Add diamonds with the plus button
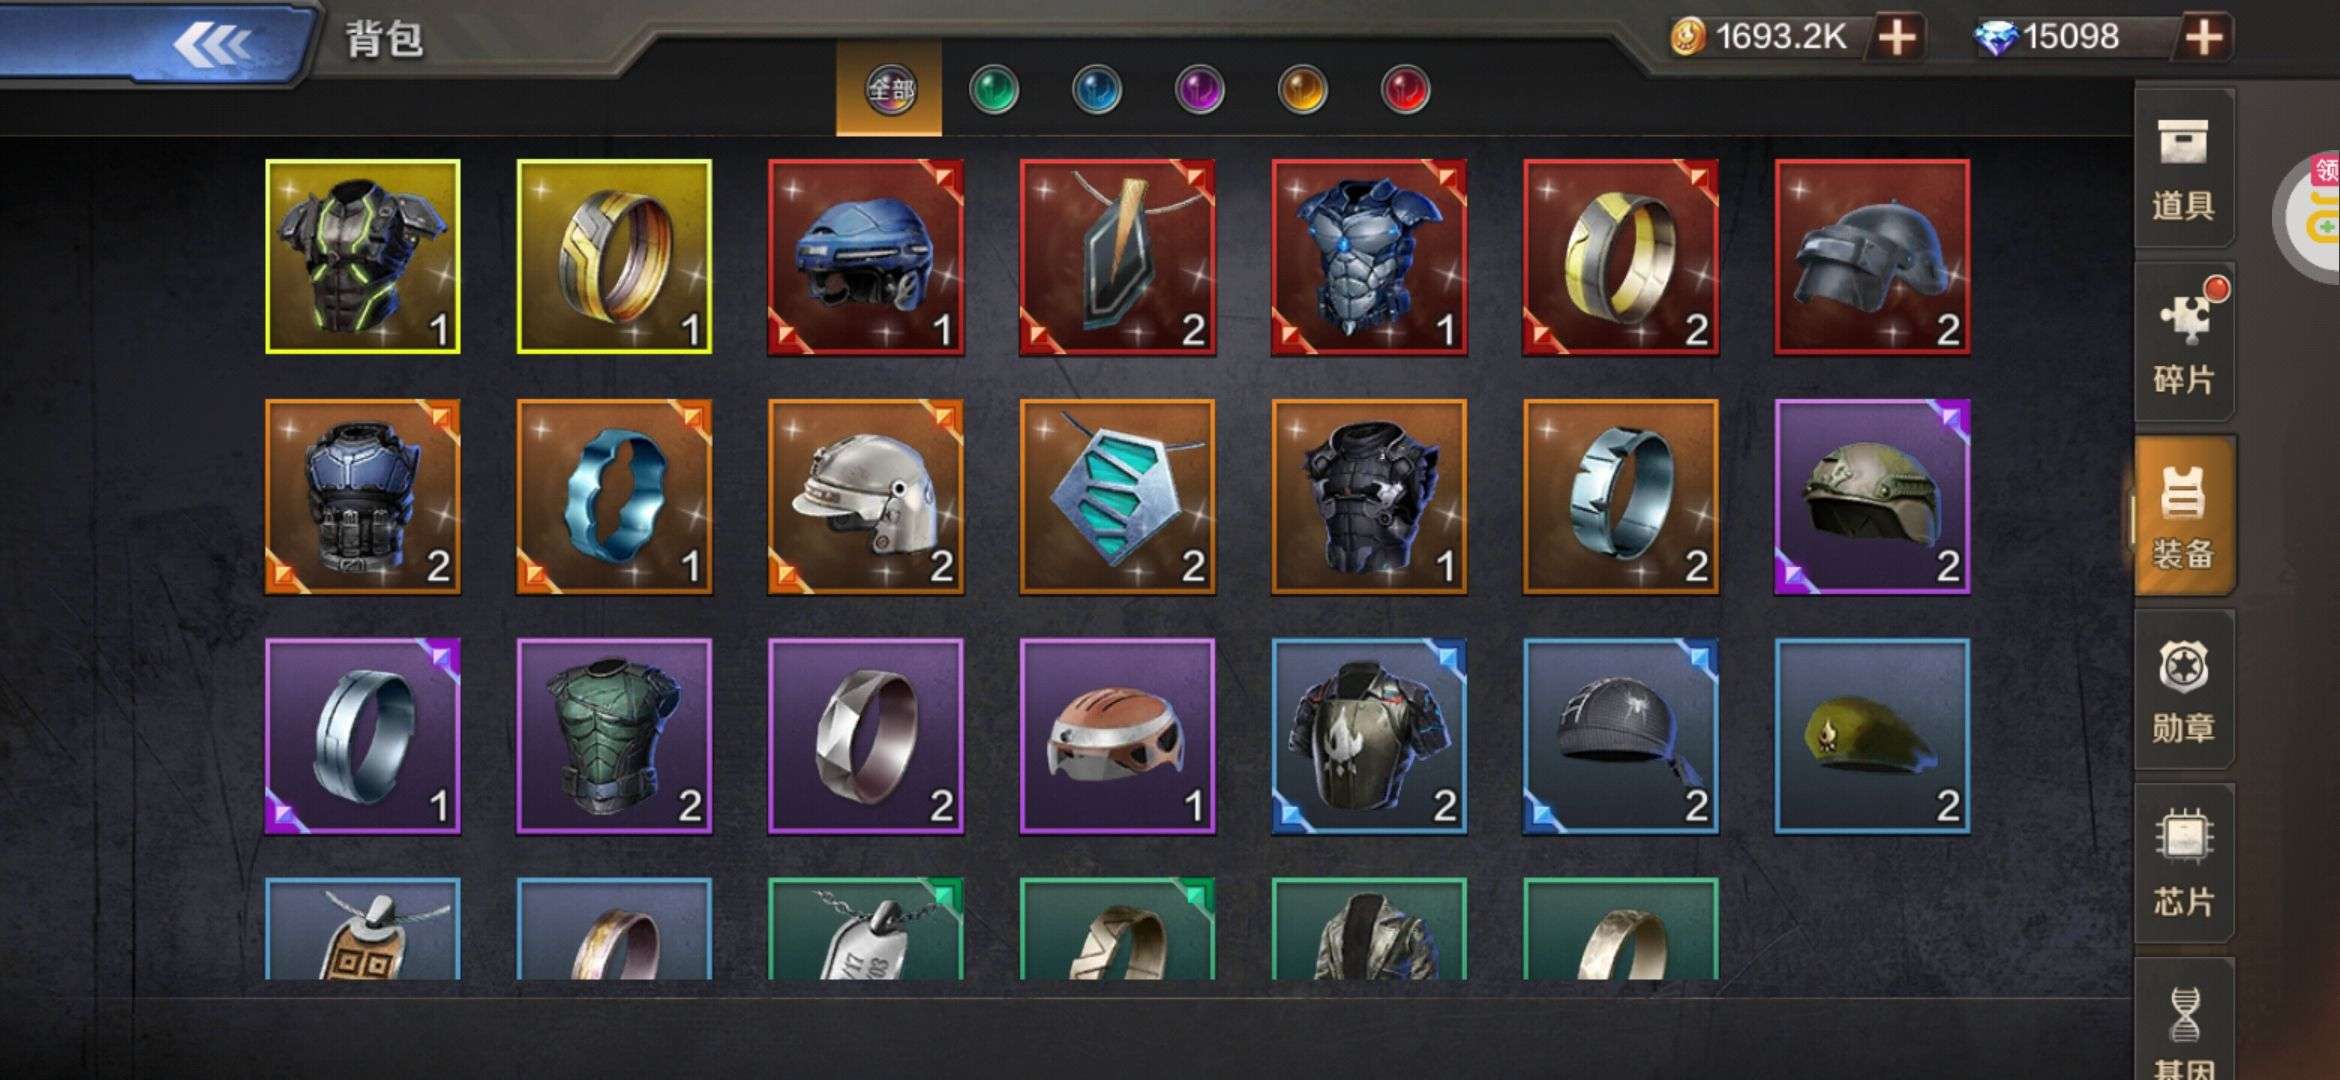 coord(2204,38)
